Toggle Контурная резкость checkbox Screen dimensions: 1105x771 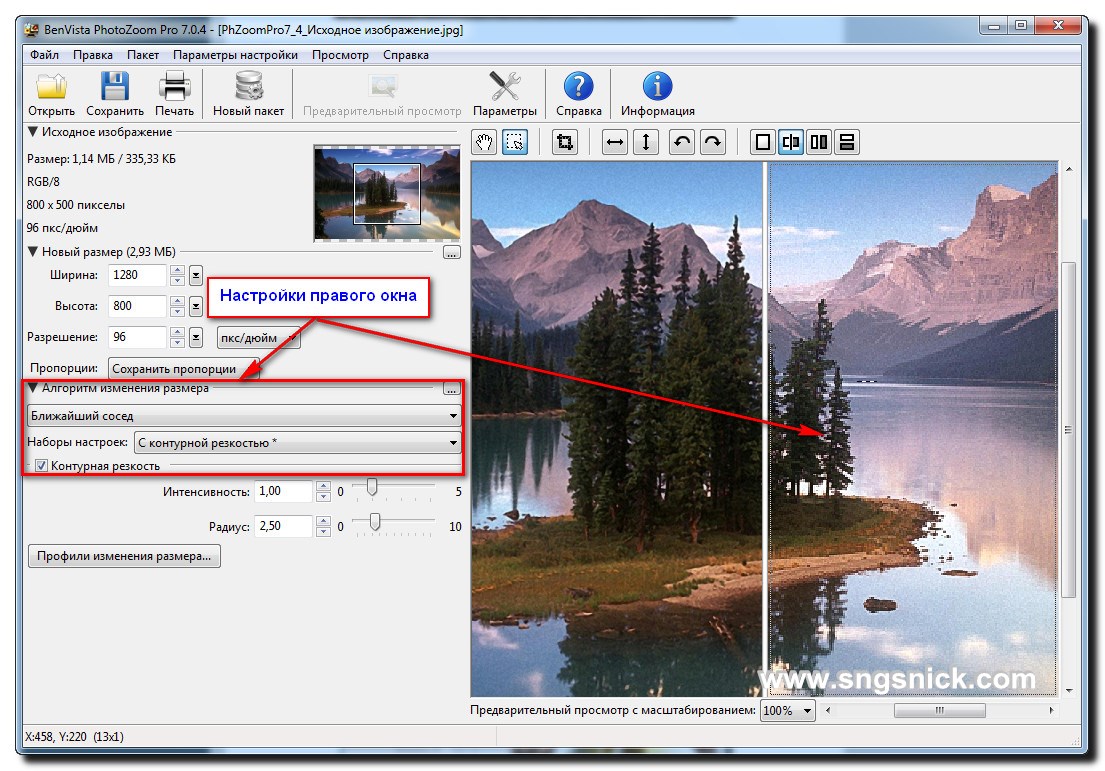(42, 466)
